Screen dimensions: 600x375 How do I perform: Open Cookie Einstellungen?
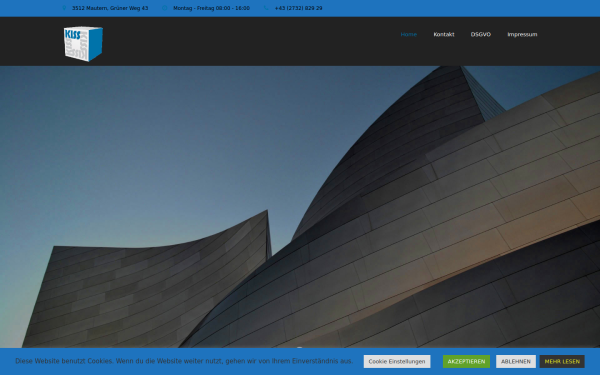point(397,362)
